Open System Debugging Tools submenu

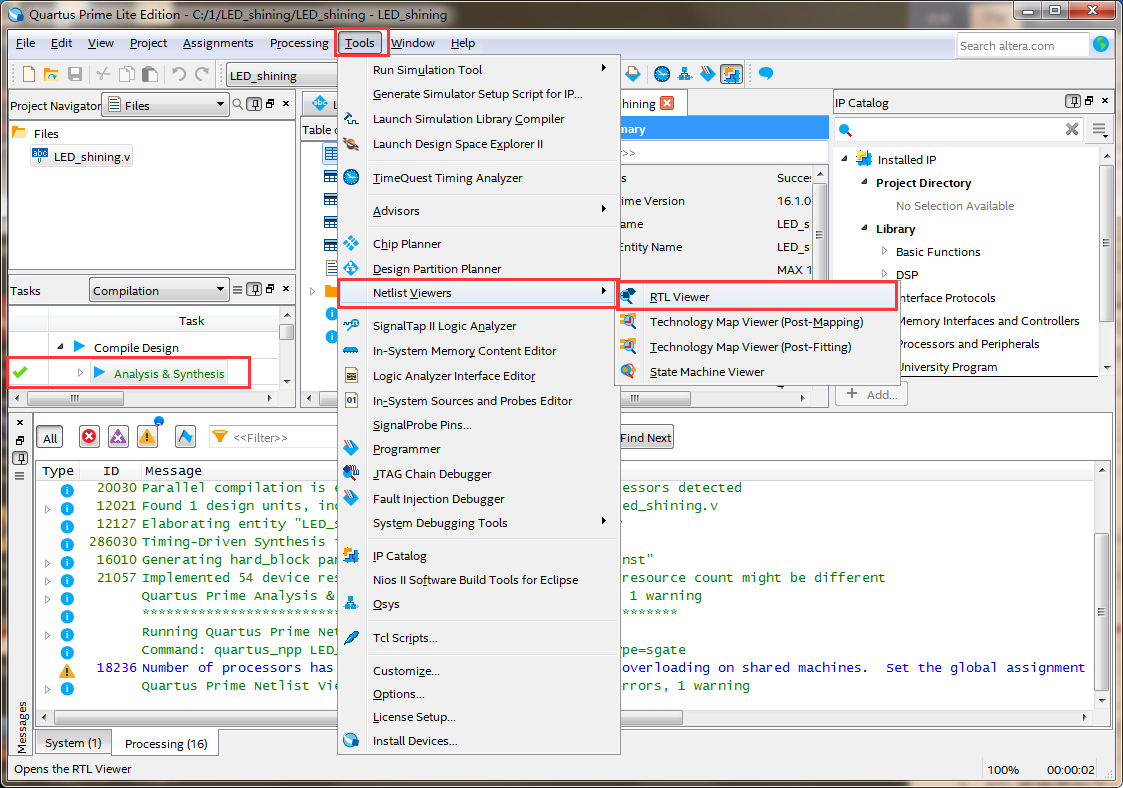pos(478,523)
